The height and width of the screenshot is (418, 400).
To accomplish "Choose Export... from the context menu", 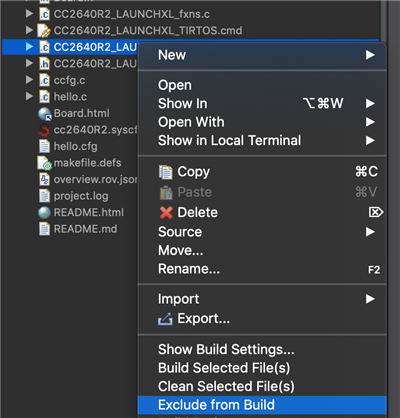I will pyautogui.click(x=262, y=319).
